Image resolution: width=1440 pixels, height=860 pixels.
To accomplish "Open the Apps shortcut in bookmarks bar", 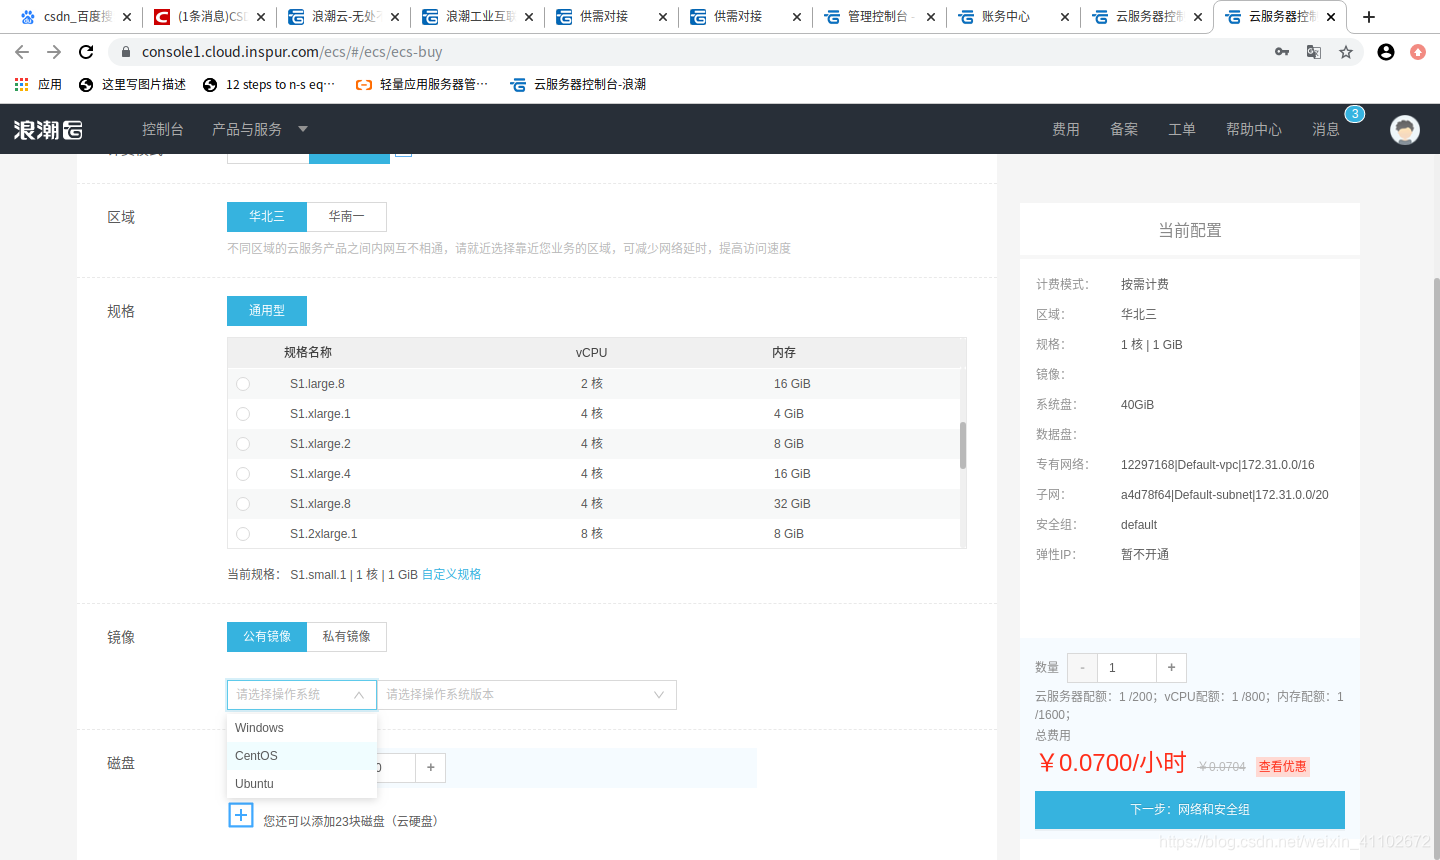I will (38, 85).
